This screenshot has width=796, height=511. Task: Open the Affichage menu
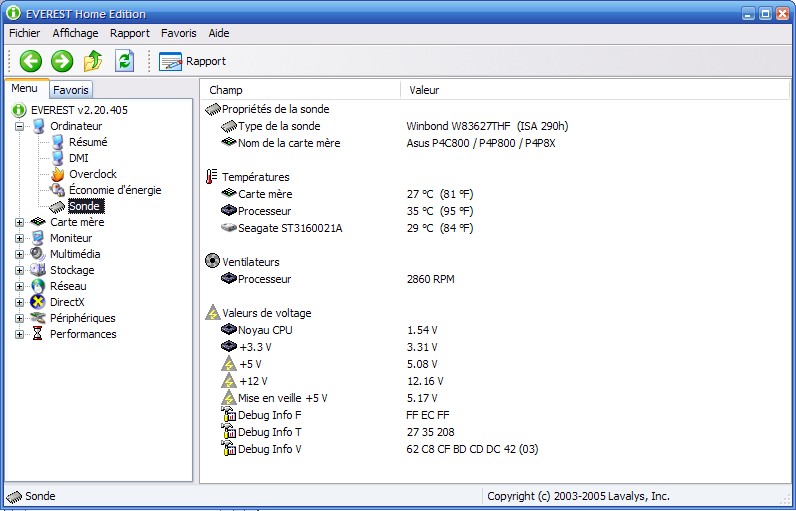(x=75, y=33)
